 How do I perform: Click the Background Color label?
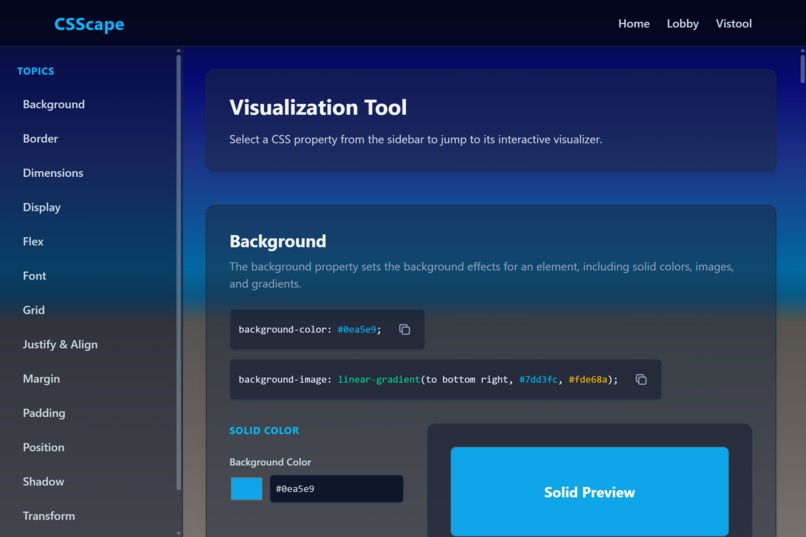[270, 462]
